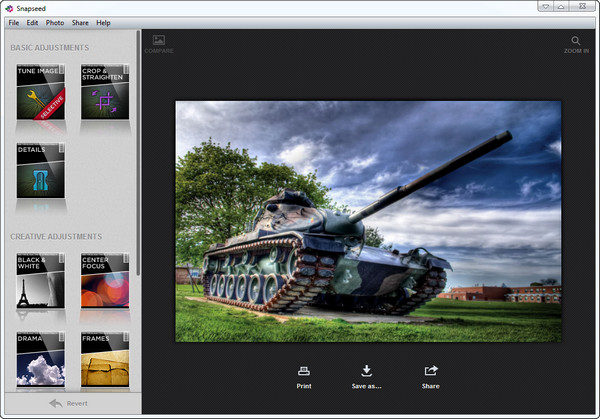
Task: Click the tank photo preview
Action: 368,220
